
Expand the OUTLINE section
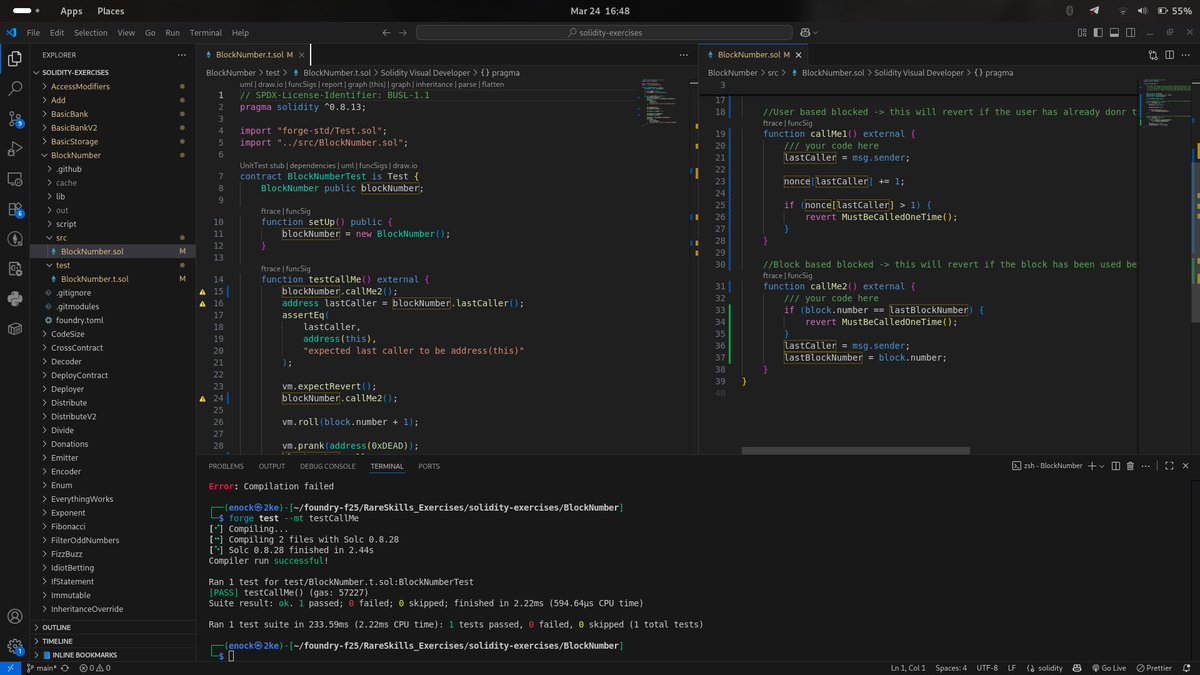(x=113, y=627)
